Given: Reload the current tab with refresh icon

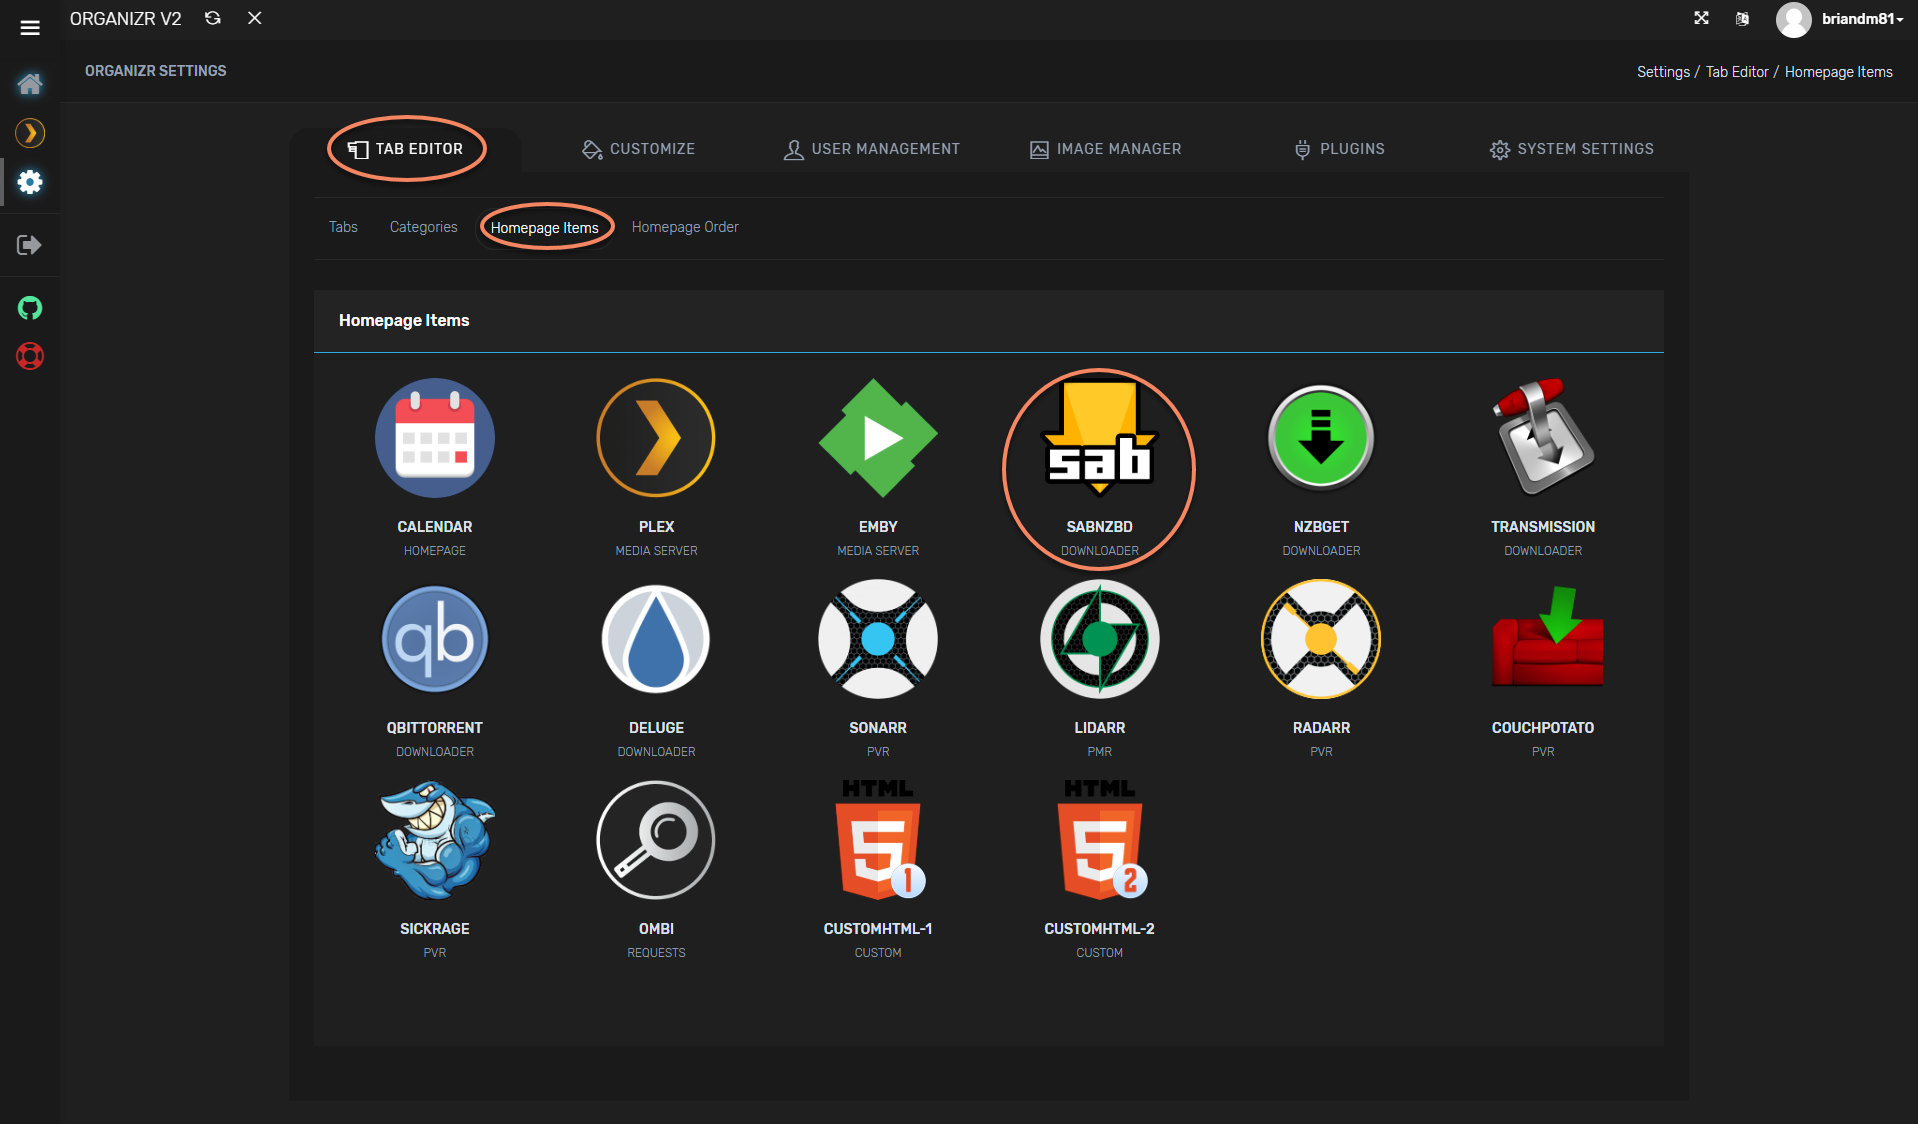Looking at the screenshot, I should [213, 18].
